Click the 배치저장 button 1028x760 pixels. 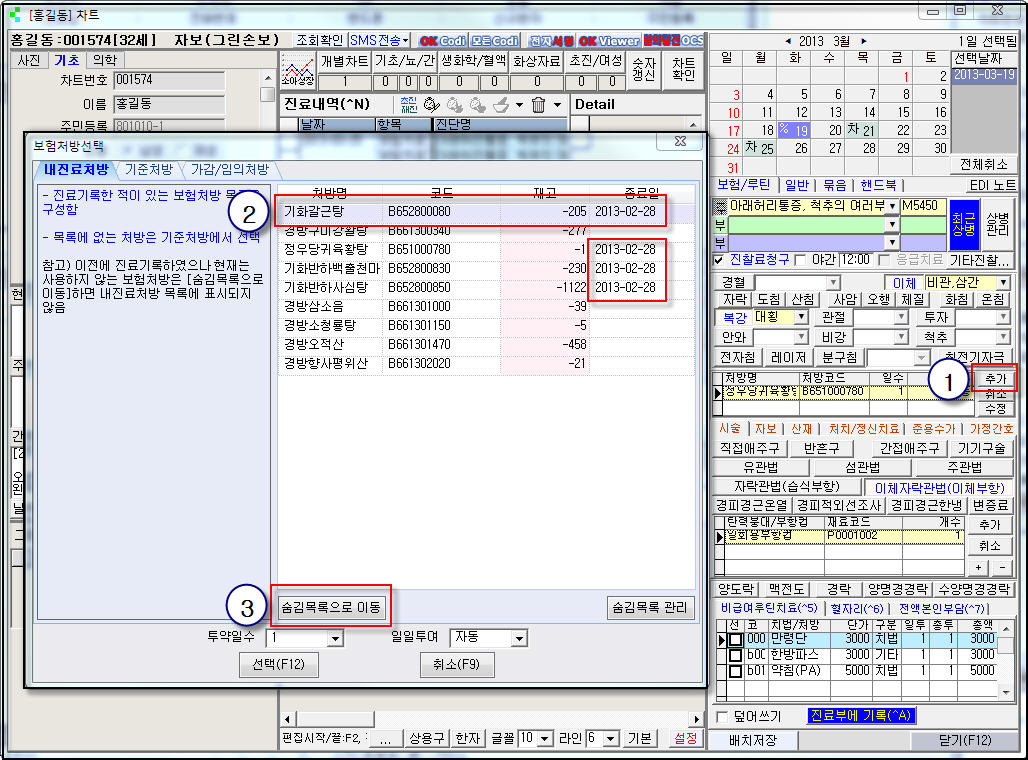point(753,741)
